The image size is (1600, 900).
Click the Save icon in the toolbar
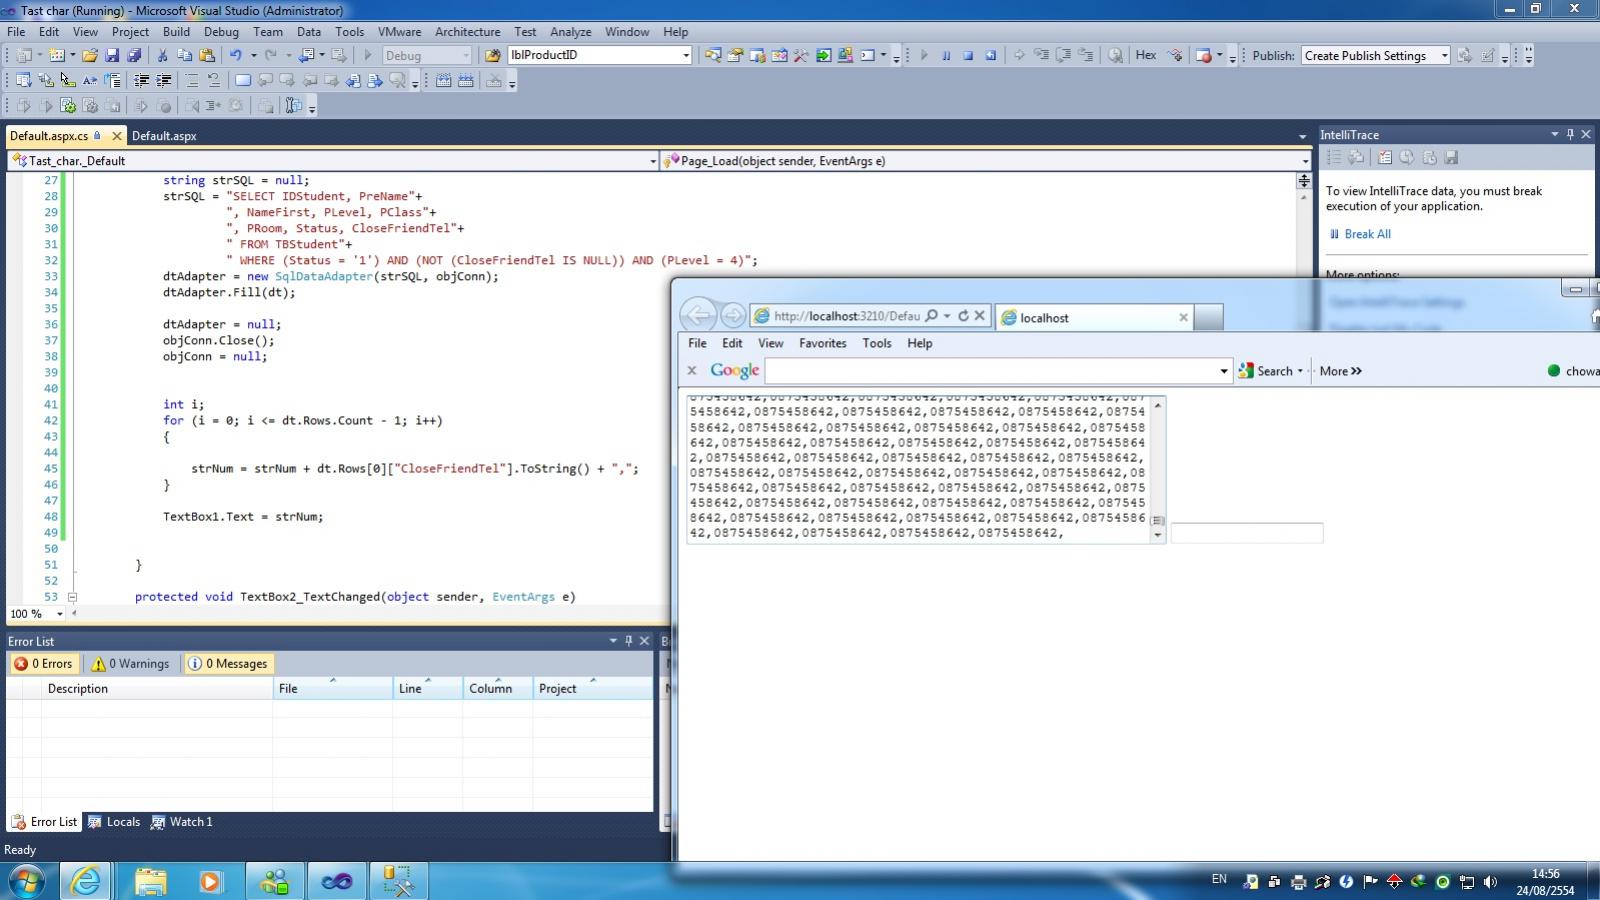coord(112,56)
